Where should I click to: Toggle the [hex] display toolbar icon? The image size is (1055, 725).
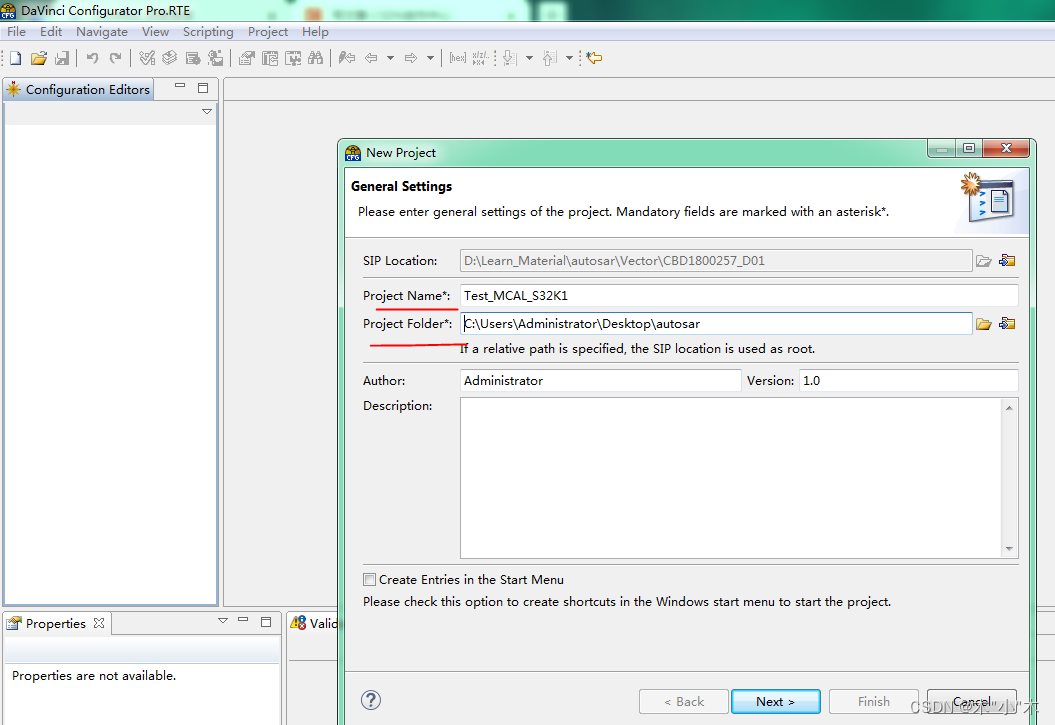(458, 58)
